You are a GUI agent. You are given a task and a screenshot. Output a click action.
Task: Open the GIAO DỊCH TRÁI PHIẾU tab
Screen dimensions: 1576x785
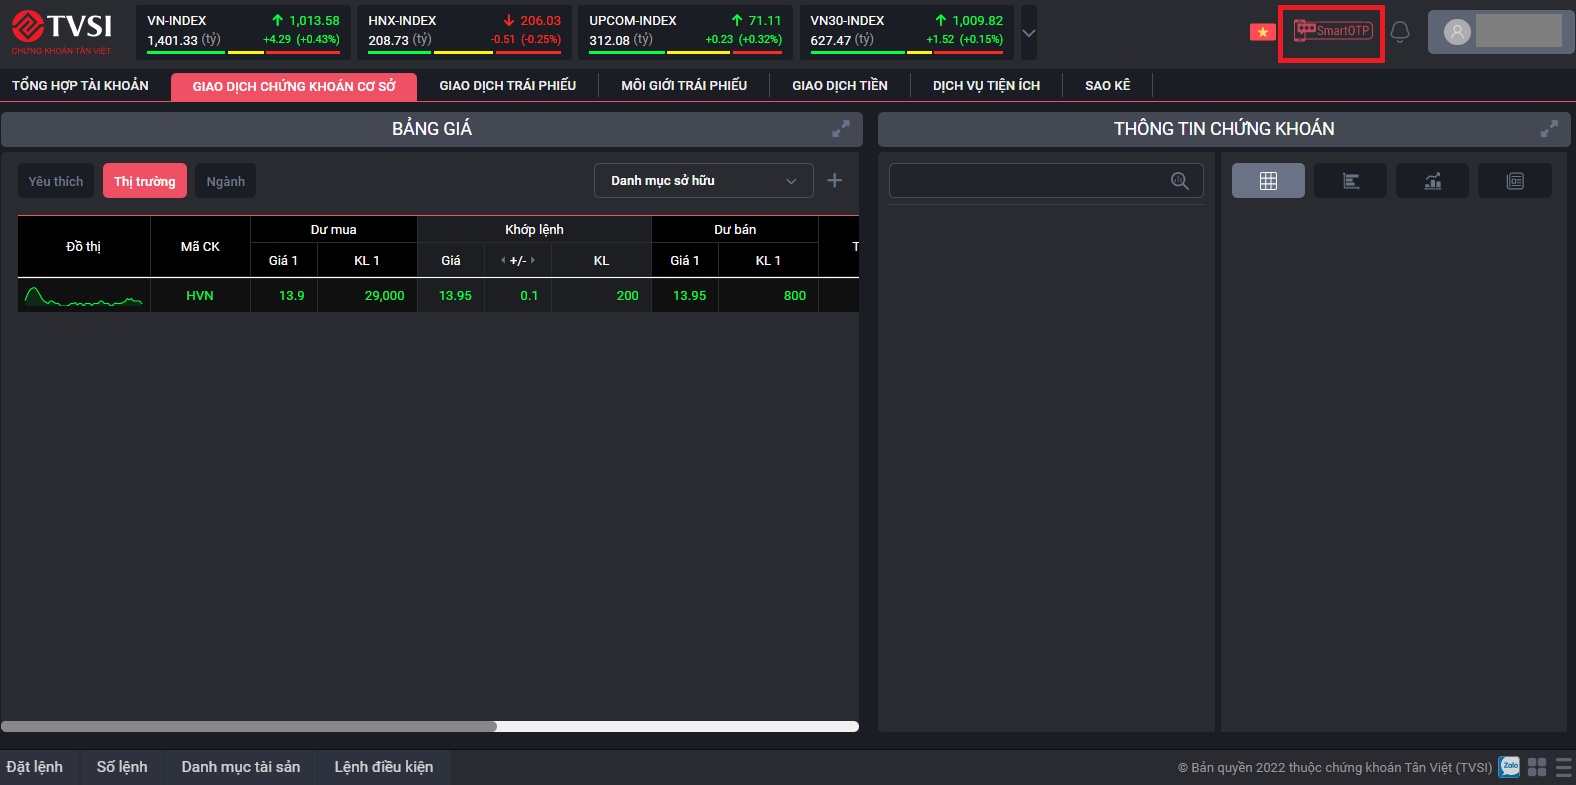[x=507, y=86]
